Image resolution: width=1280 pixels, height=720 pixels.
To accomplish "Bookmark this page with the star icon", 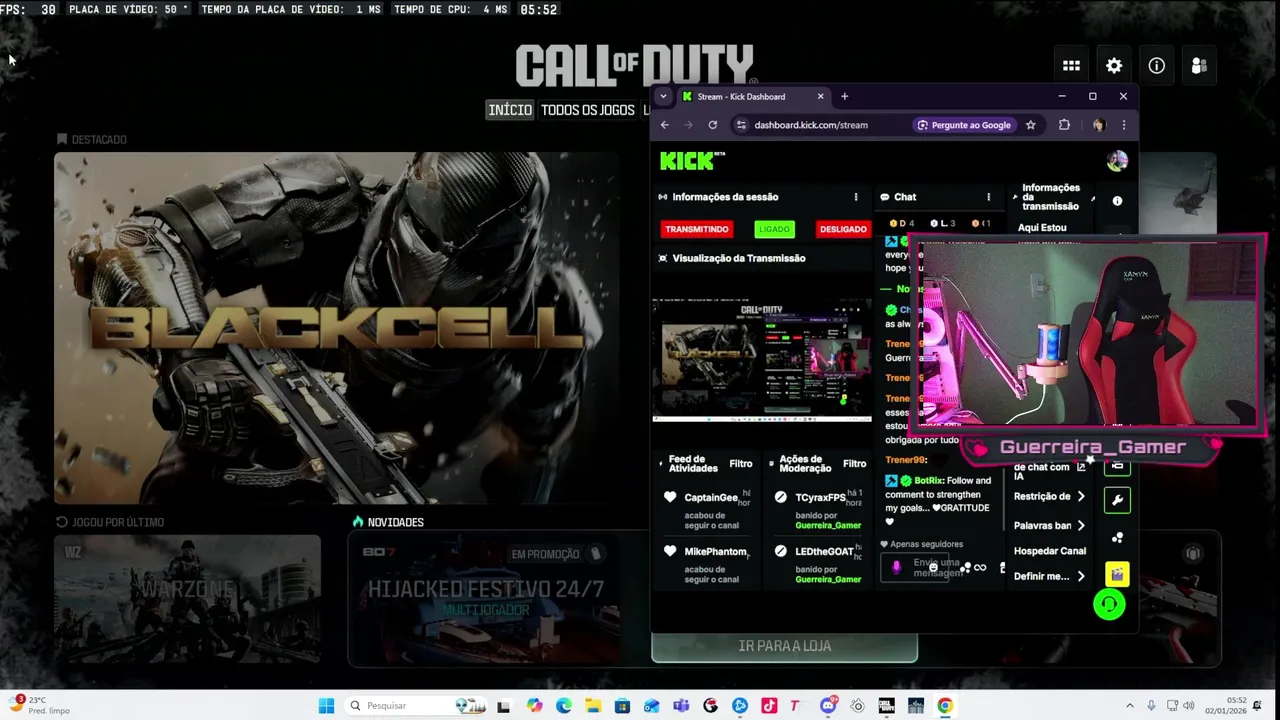I will 1030,125.
